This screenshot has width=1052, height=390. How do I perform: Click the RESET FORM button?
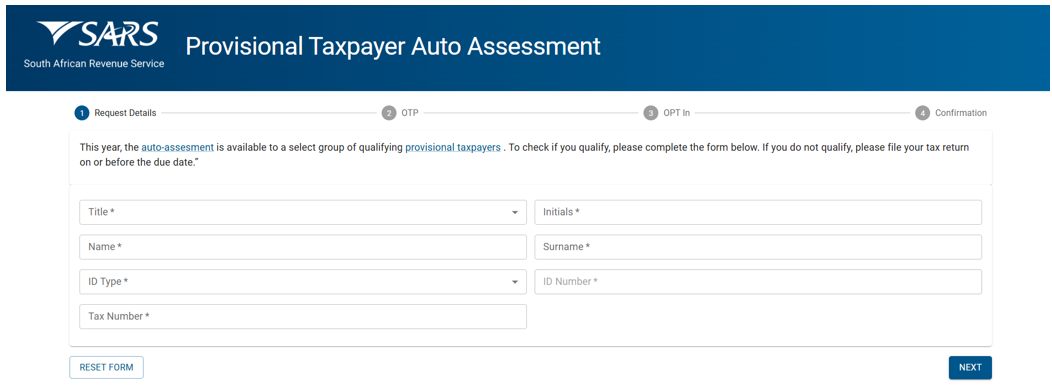[106, 368]
